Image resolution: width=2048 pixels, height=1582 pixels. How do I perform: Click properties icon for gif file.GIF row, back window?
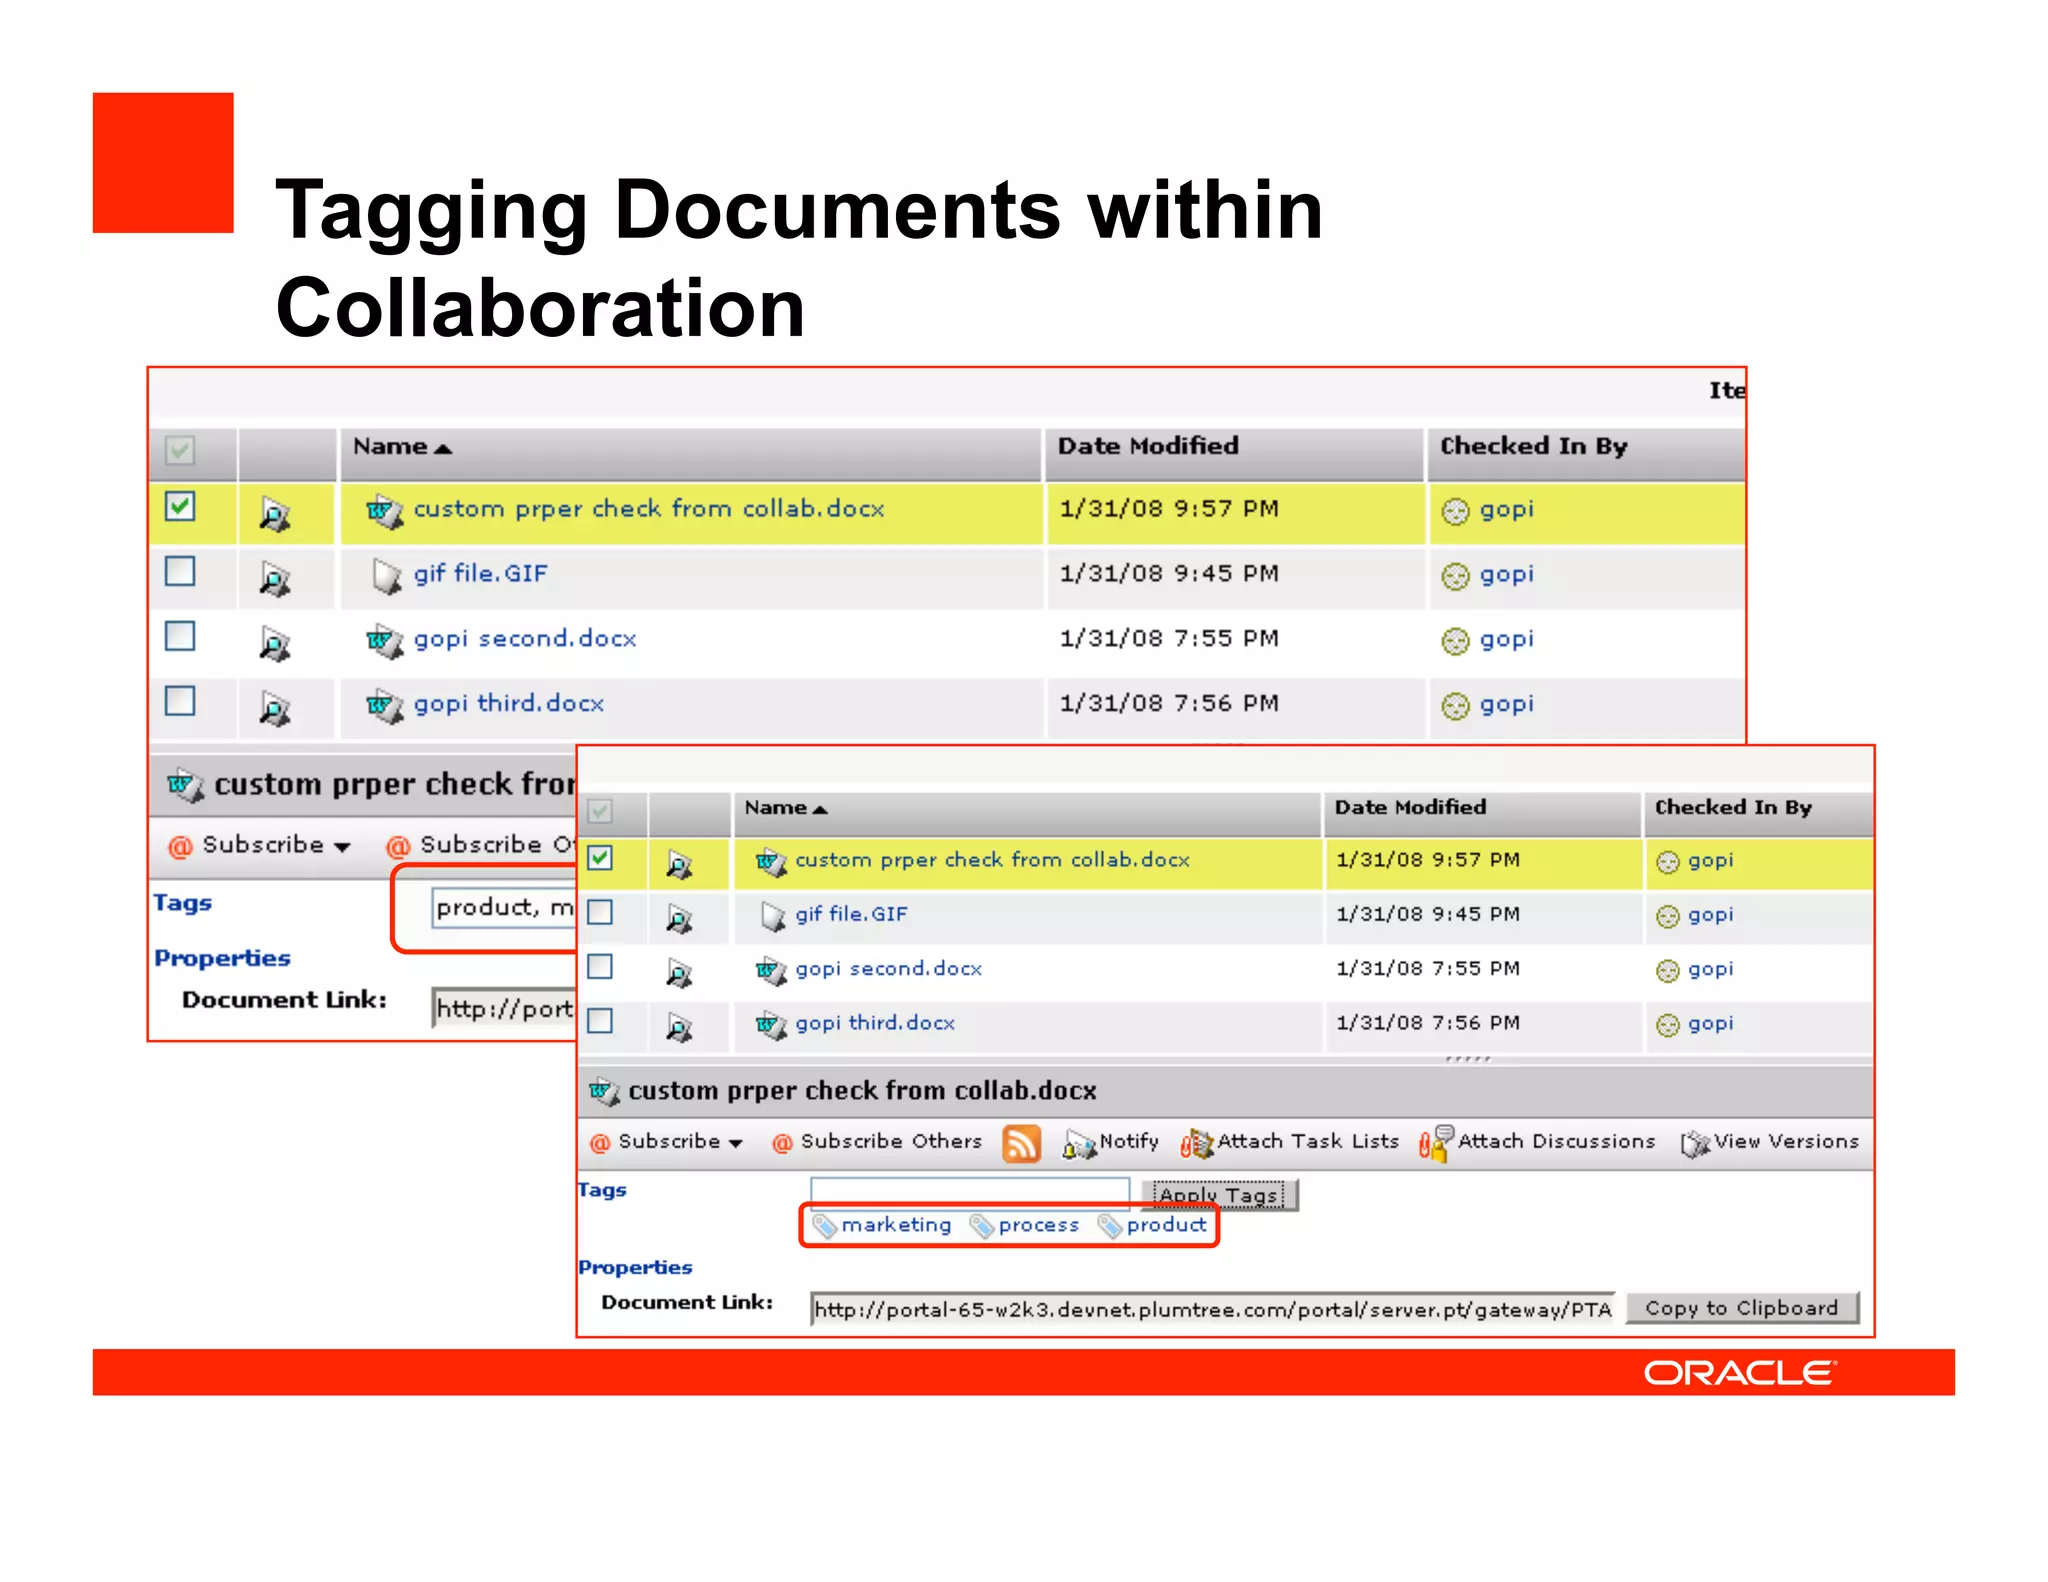275,579
